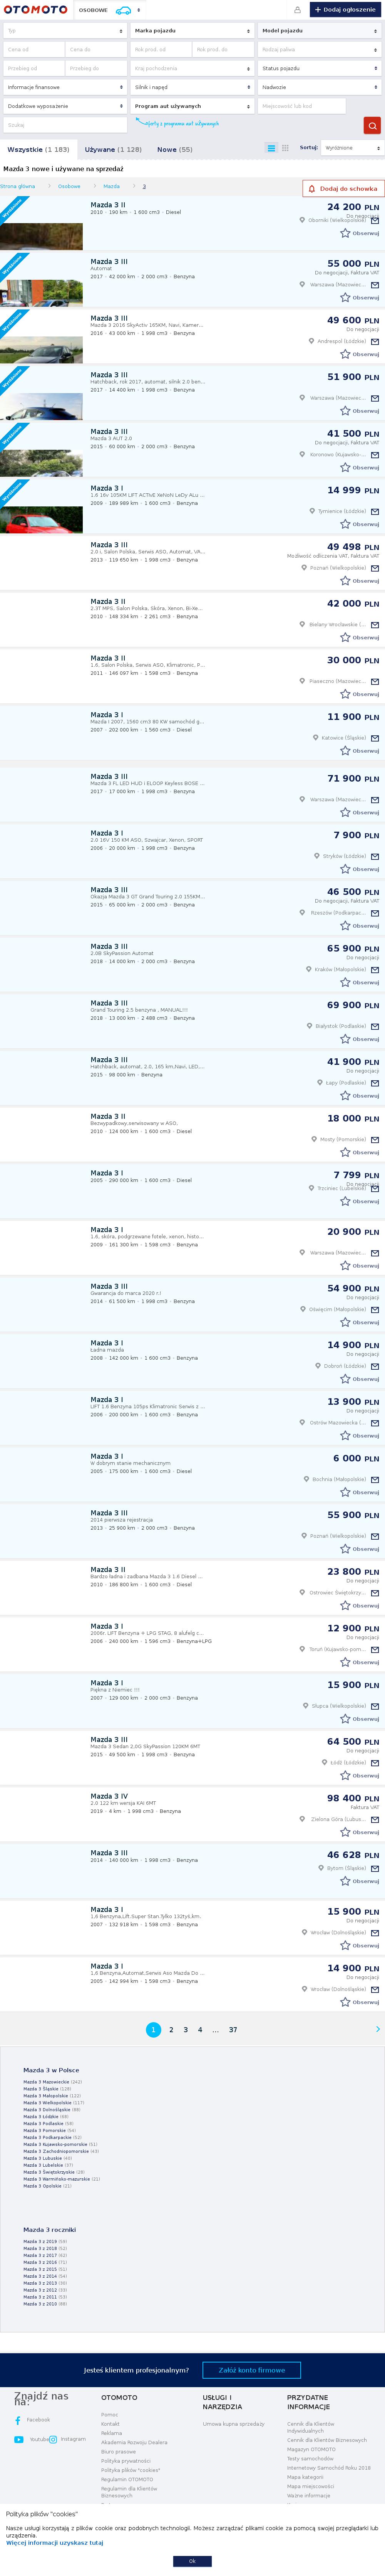
Task: Click the Rok prod. od field
Action: 160,49
